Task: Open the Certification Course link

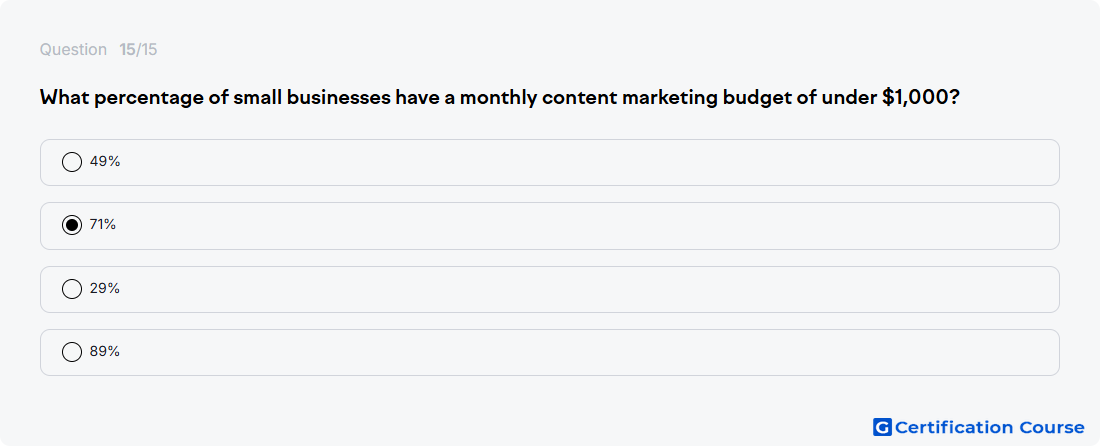Action: point(979,427)
